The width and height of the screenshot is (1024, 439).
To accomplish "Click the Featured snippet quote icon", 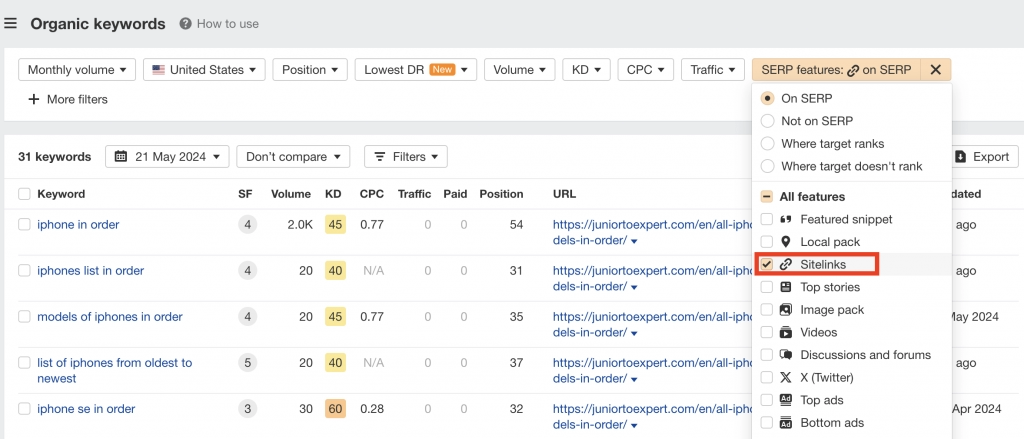I will (786, 219).
